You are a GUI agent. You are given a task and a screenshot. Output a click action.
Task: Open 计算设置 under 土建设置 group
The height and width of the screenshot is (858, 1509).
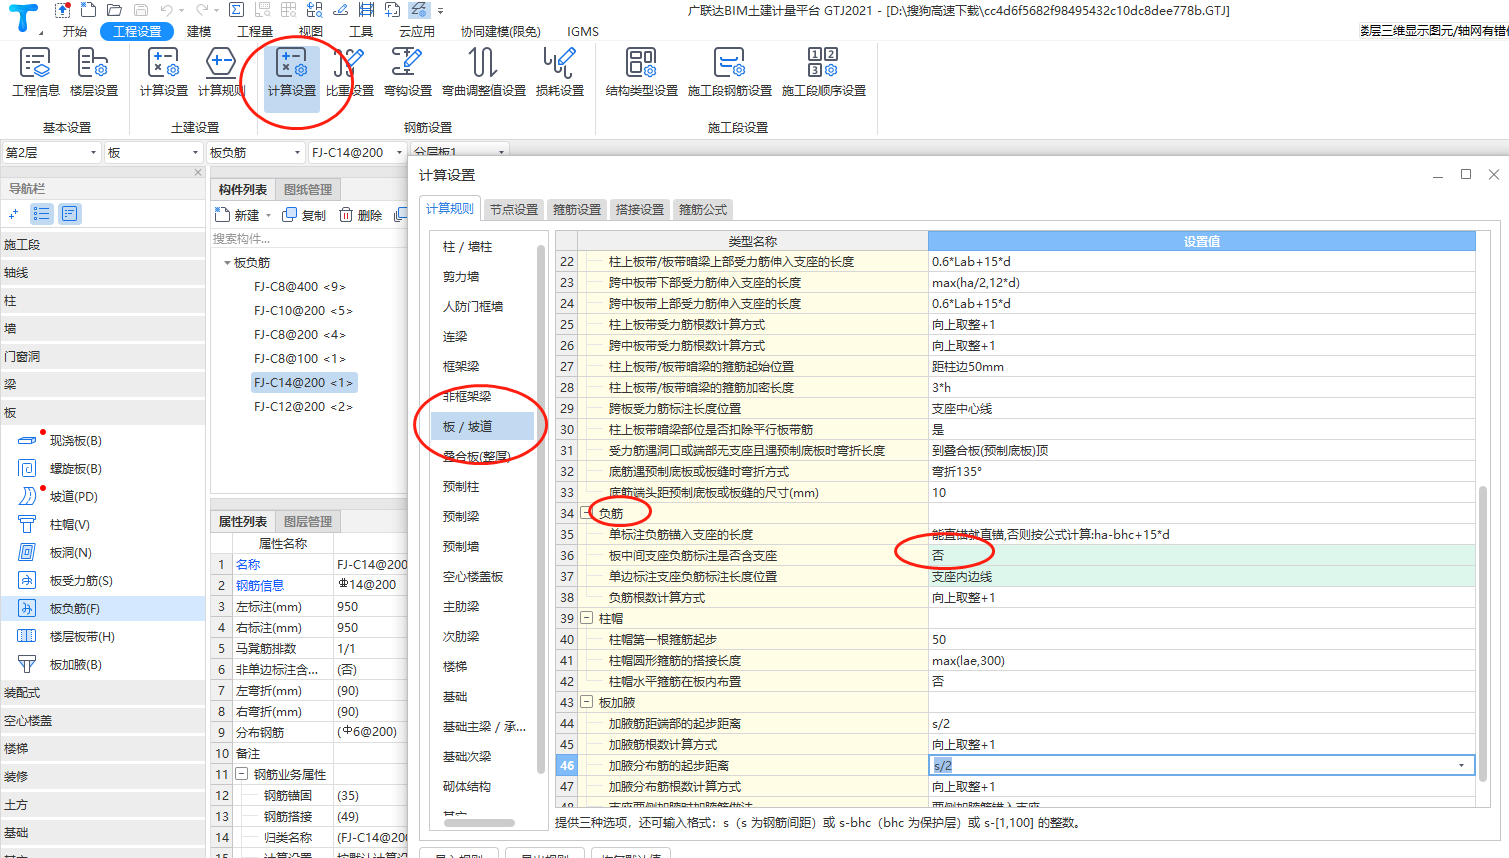point(163,72)
